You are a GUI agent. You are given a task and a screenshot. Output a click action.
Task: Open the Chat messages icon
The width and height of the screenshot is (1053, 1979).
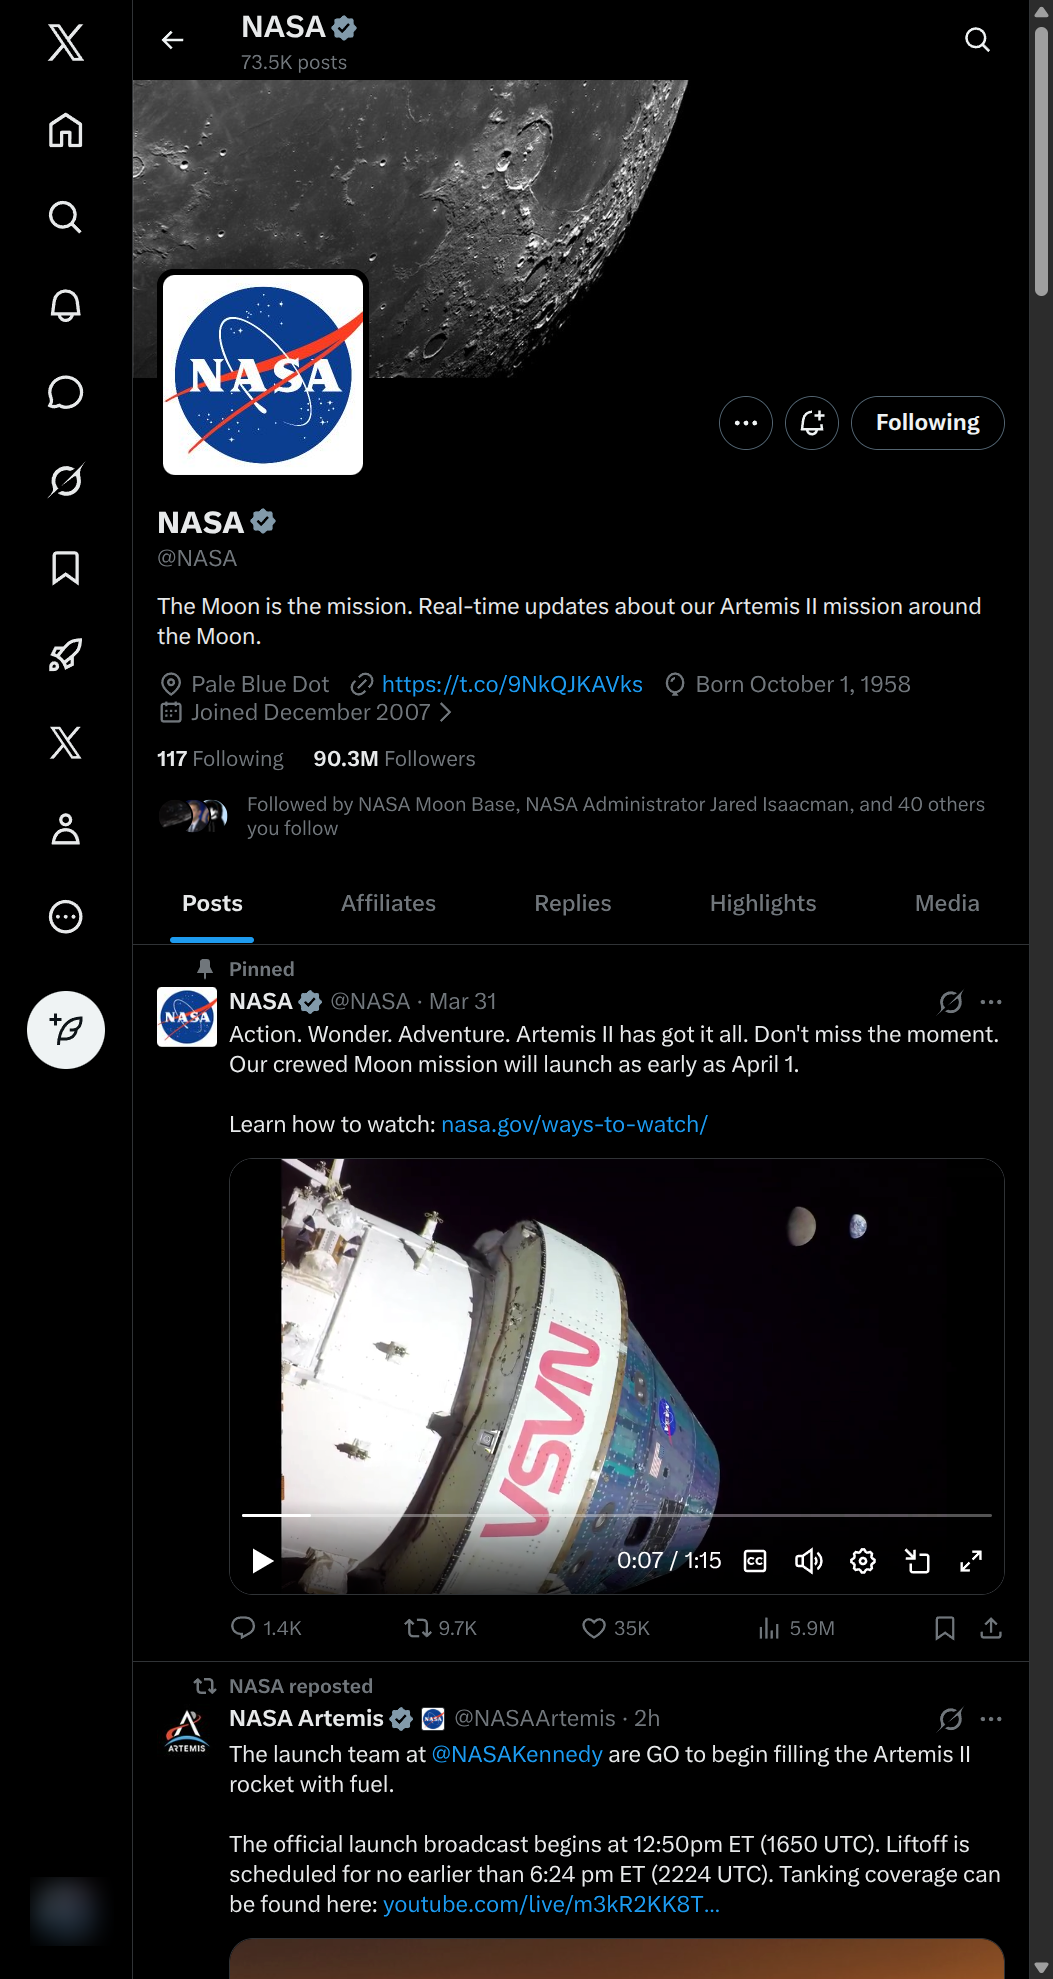[66, 392]
